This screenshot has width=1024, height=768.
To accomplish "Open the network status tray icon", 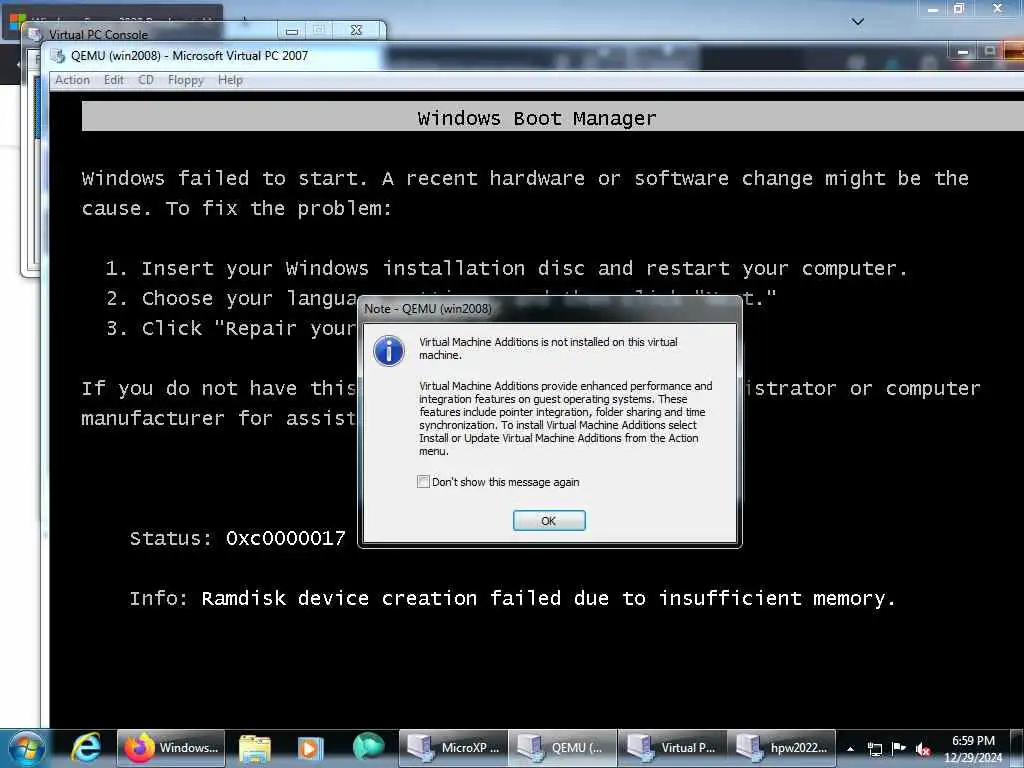I will pos(874,749).
